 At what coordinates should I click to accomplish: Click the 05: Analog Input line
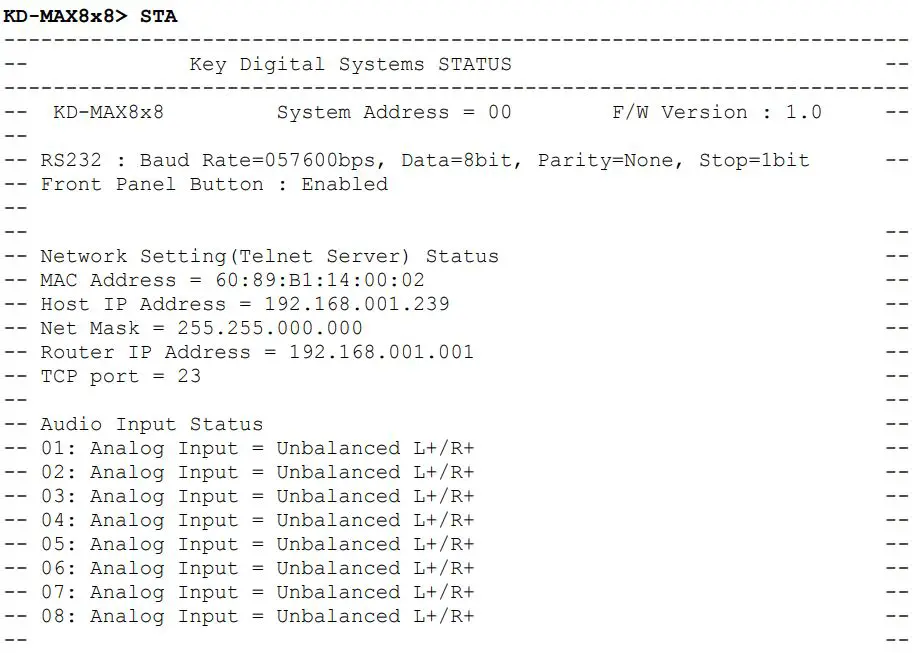257,544
